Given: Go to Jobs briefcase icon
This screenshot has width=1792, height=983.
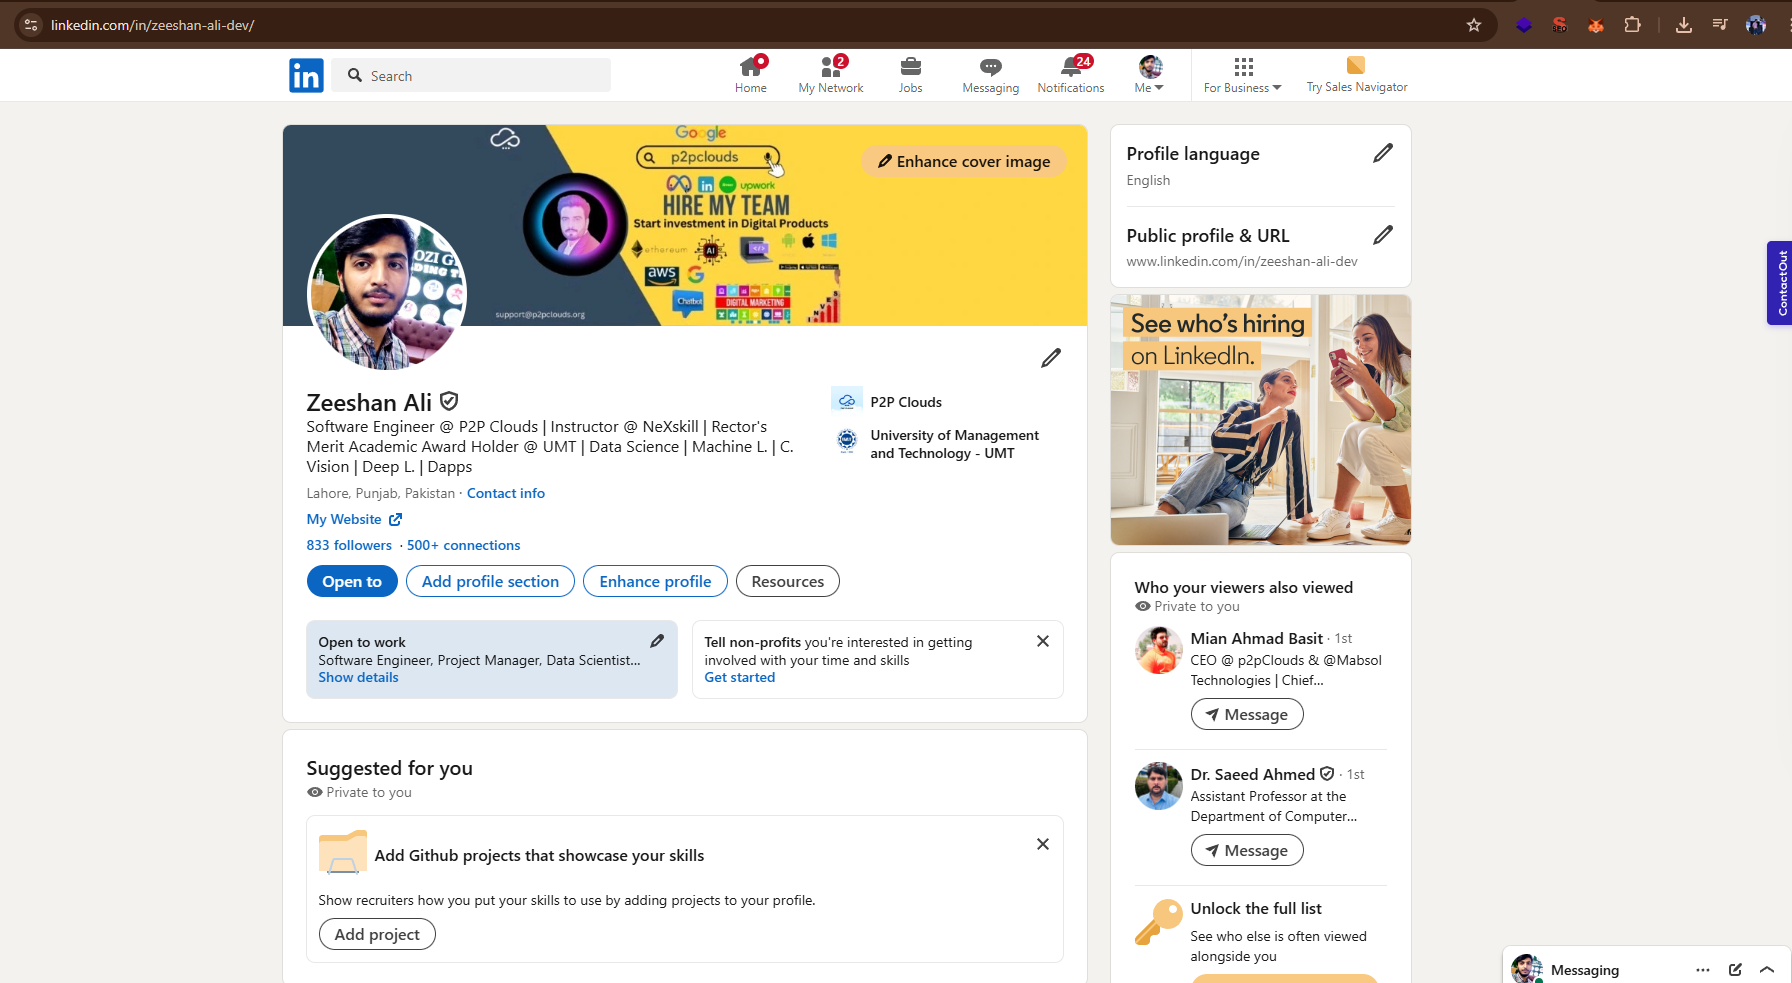Looking at the screenshot, I should click(x=910, y=75).
